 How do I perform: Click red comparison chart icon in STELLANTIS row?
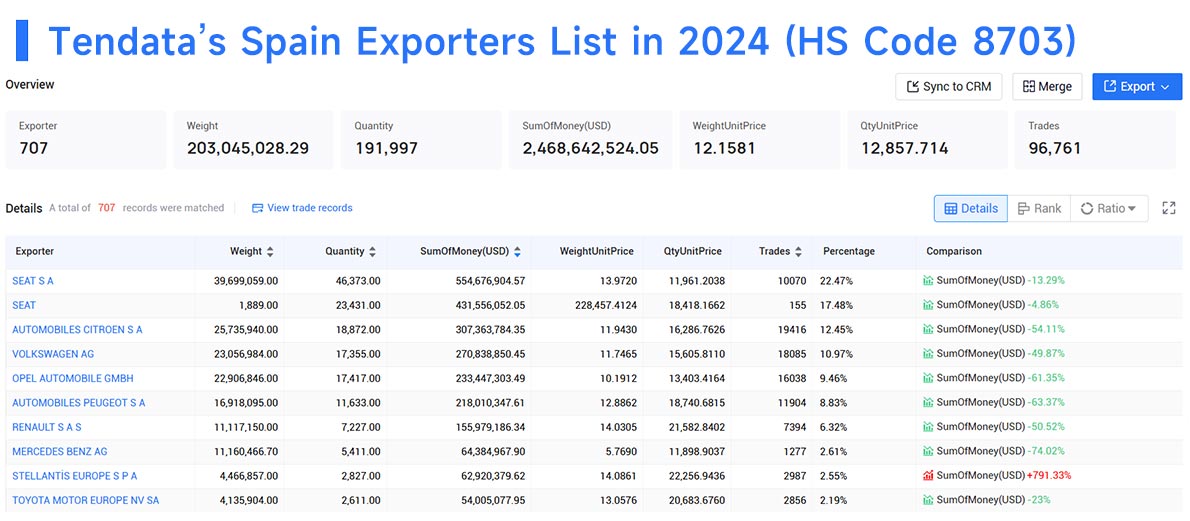(928, 475)
